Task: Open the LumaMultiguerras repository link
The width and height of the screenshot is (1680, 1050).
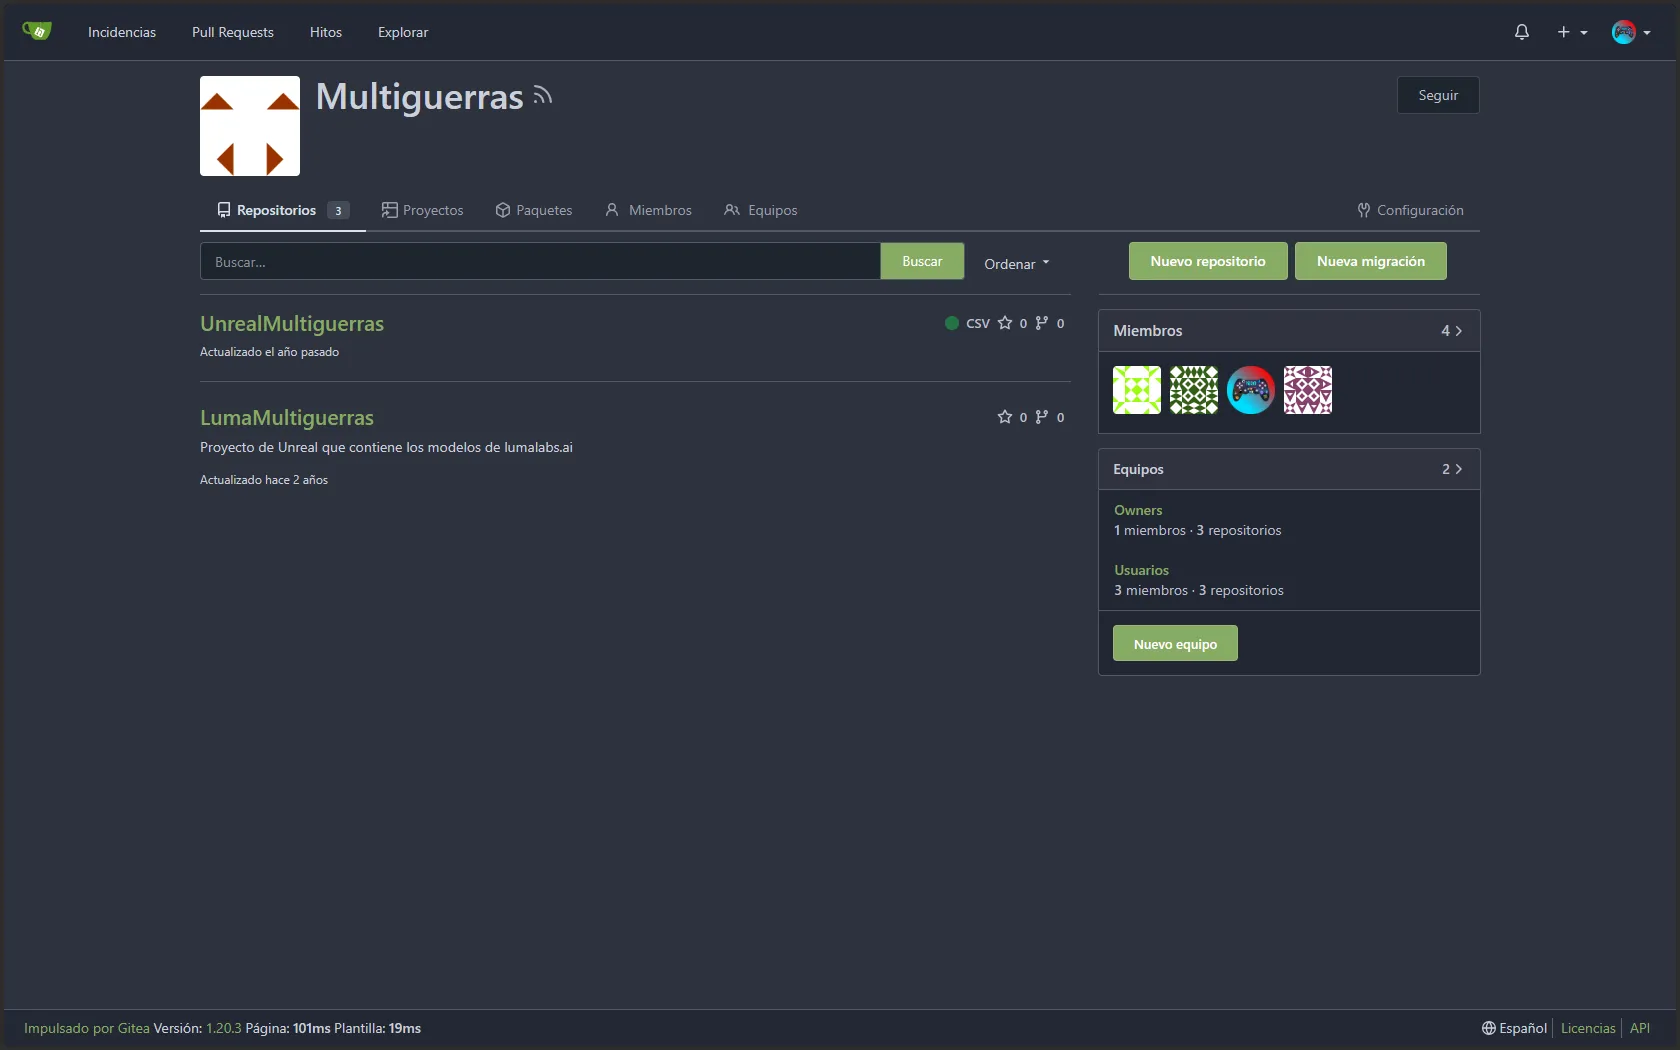Action: point(287,418)
